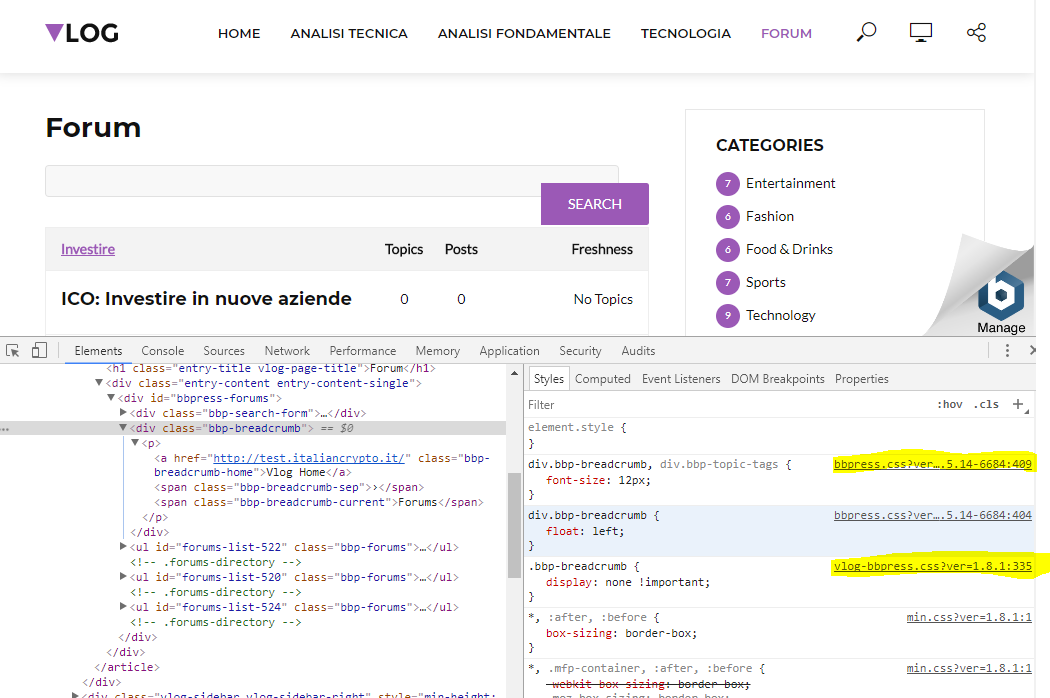Select the Styles tab
The image size is (1050, 698).
pos(548,378)
